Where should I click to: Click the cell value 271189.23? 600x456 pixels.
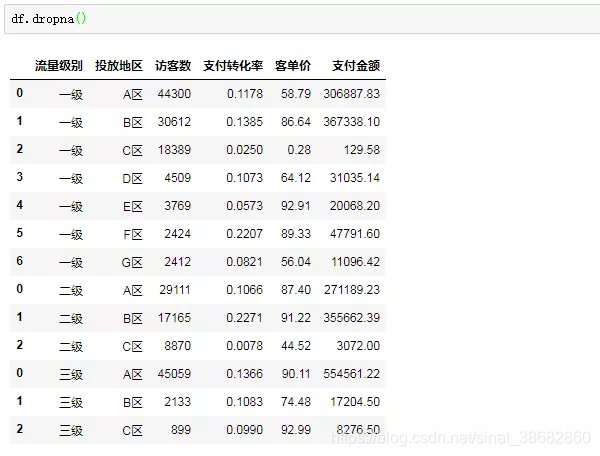[x=352, y=290]
